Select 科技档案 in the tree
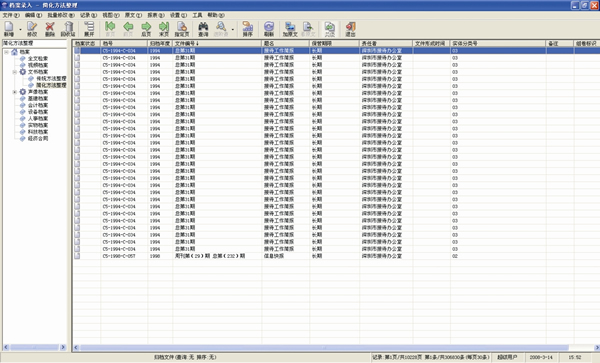 pos(38,132)
